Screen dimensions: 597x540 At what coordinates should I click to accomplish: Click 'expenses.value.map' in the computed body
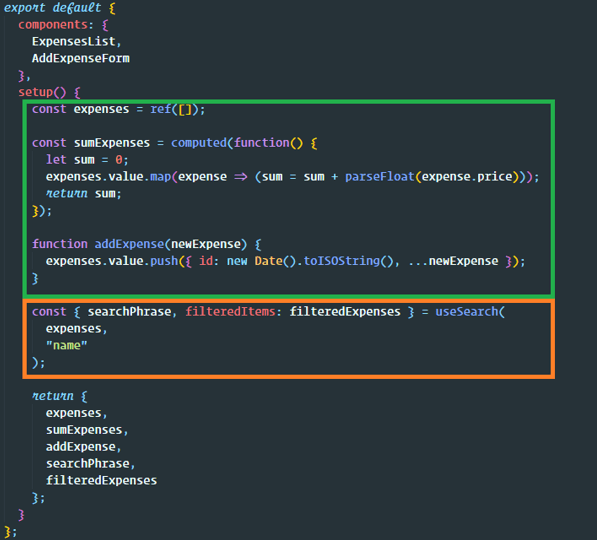(x=108, y=177)
